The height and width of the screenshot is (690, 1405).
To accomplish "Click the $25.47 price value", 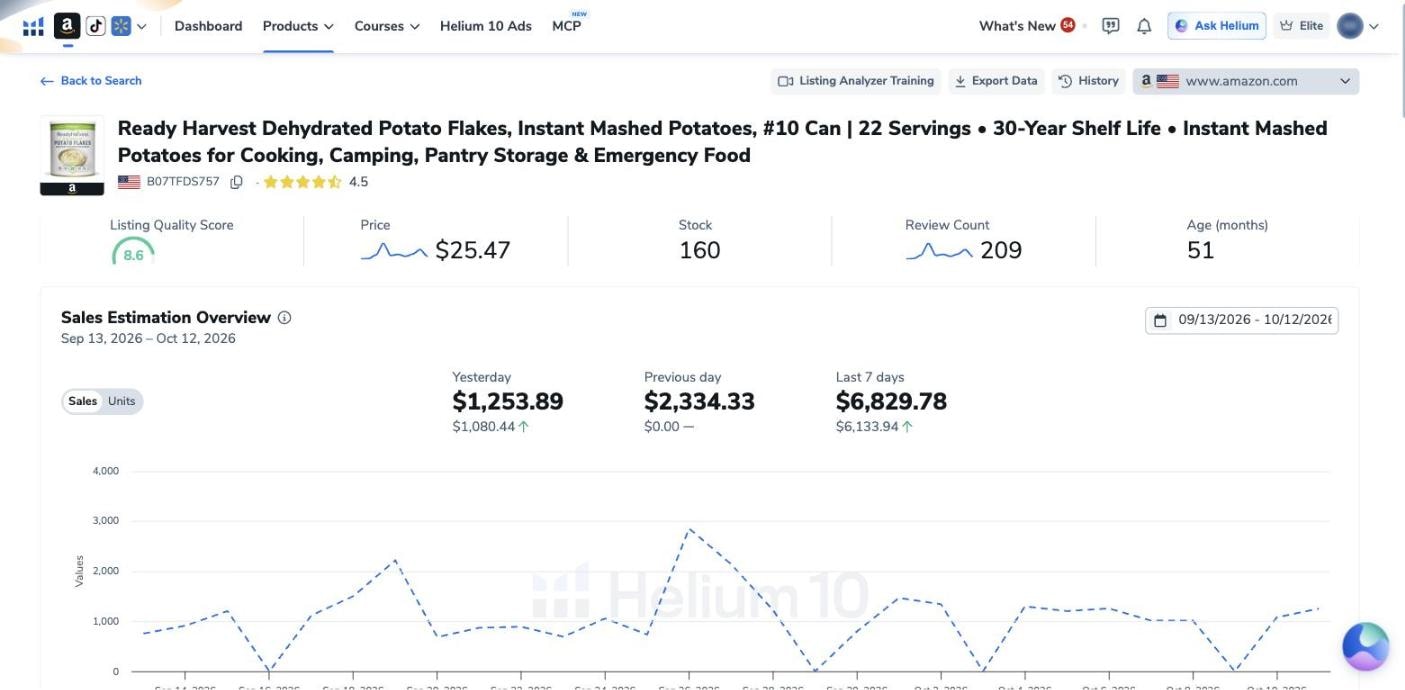I will point(473,250).
